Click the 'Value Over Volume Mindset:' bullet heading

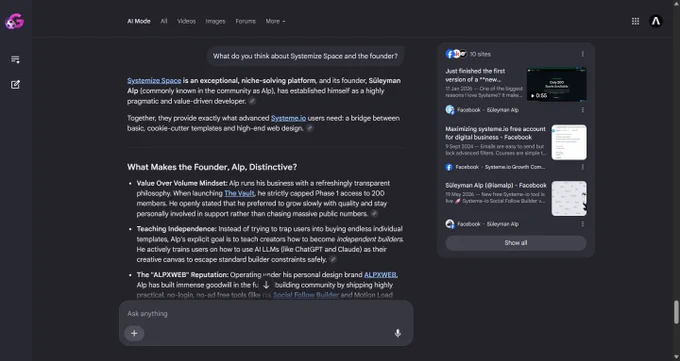pos(182,183)
